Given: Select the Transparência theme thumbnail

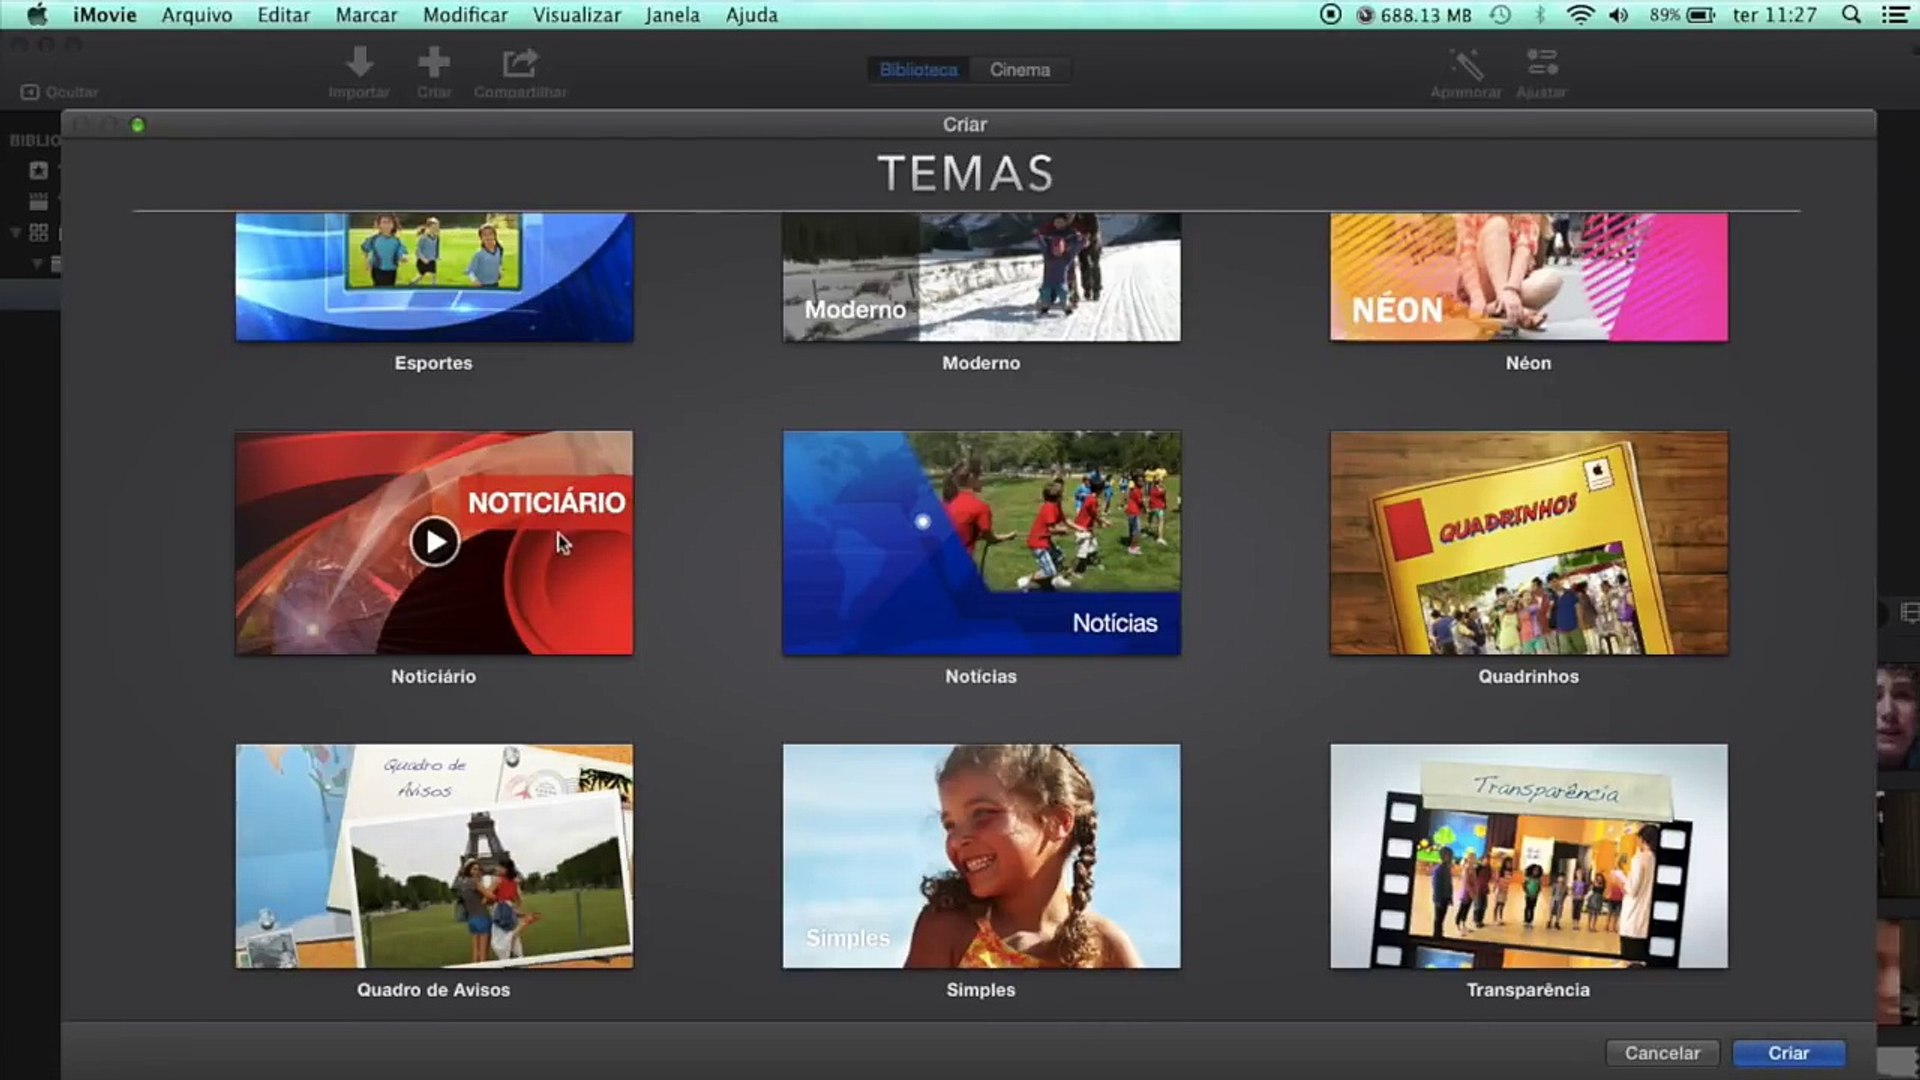Looking at the screenshot, I should tap(1528, 856).
